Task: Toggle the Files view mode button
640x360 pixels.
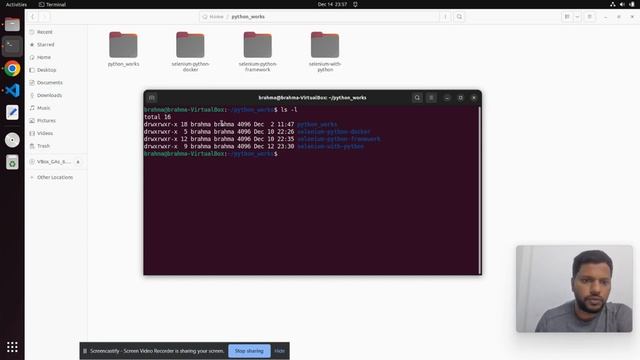Action: point(567,17)
